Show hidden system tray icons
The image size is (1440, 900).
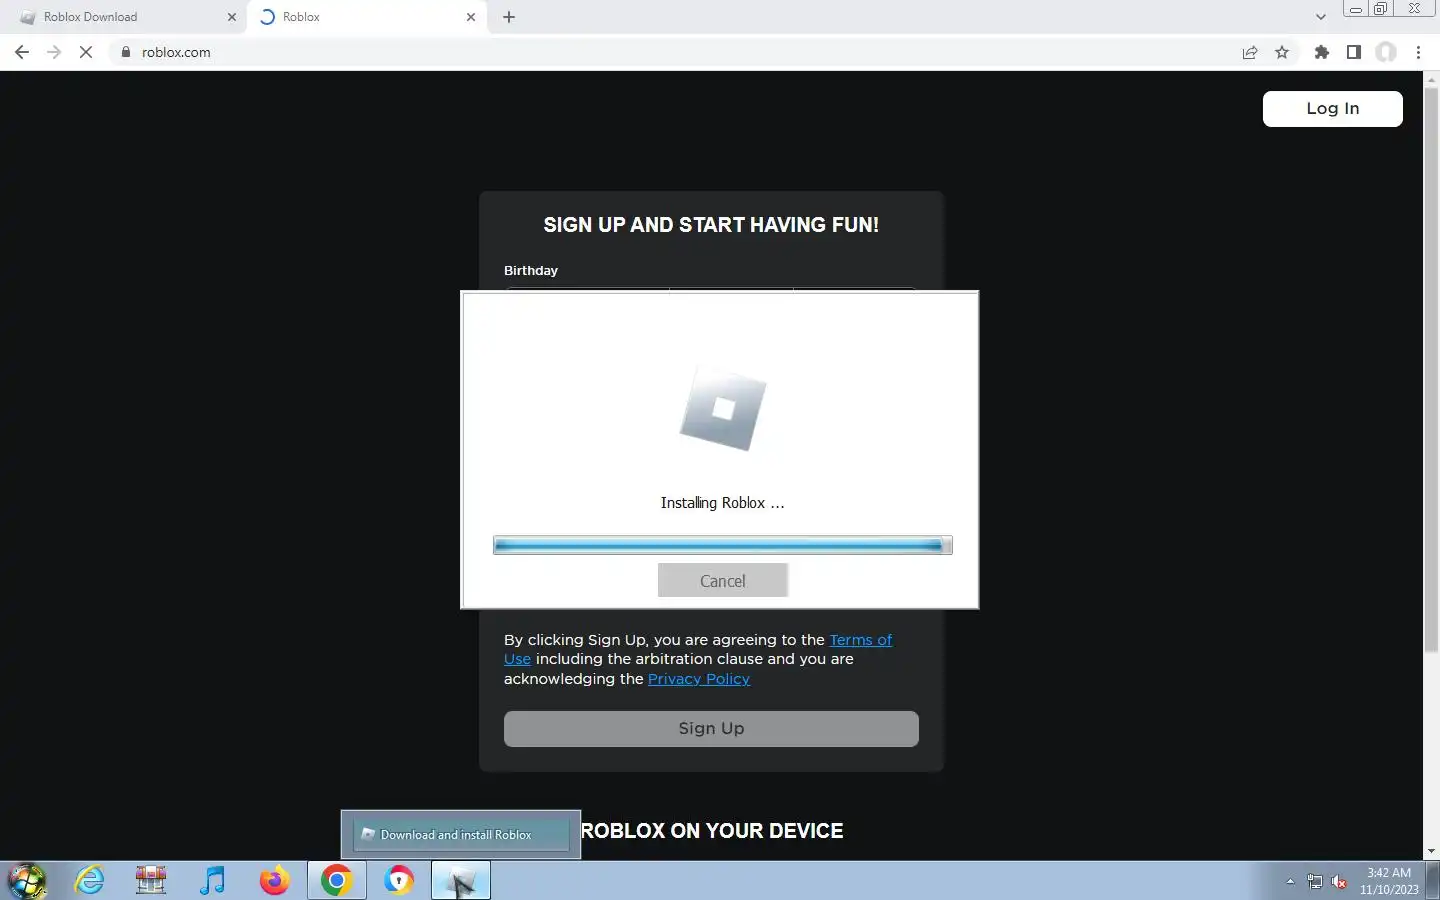[1290, 881]
